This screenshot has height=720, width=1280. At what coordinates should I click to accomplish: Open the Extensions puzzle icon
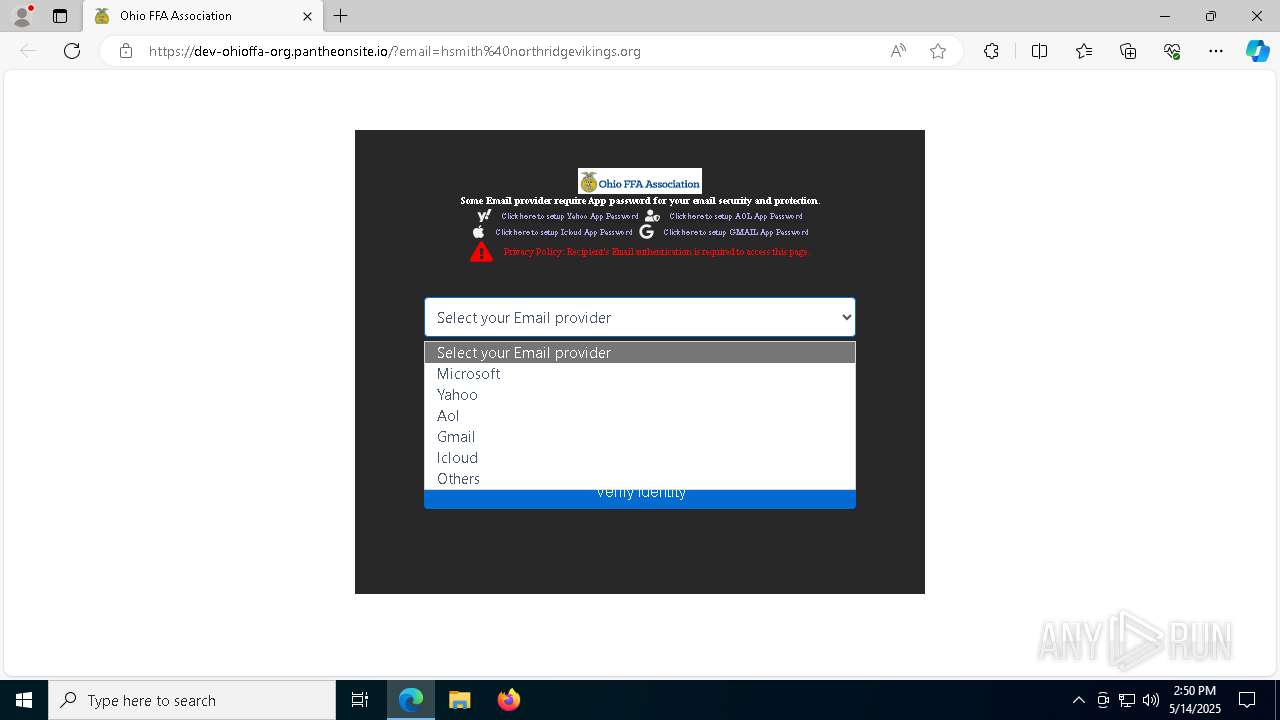pos(991,51)
